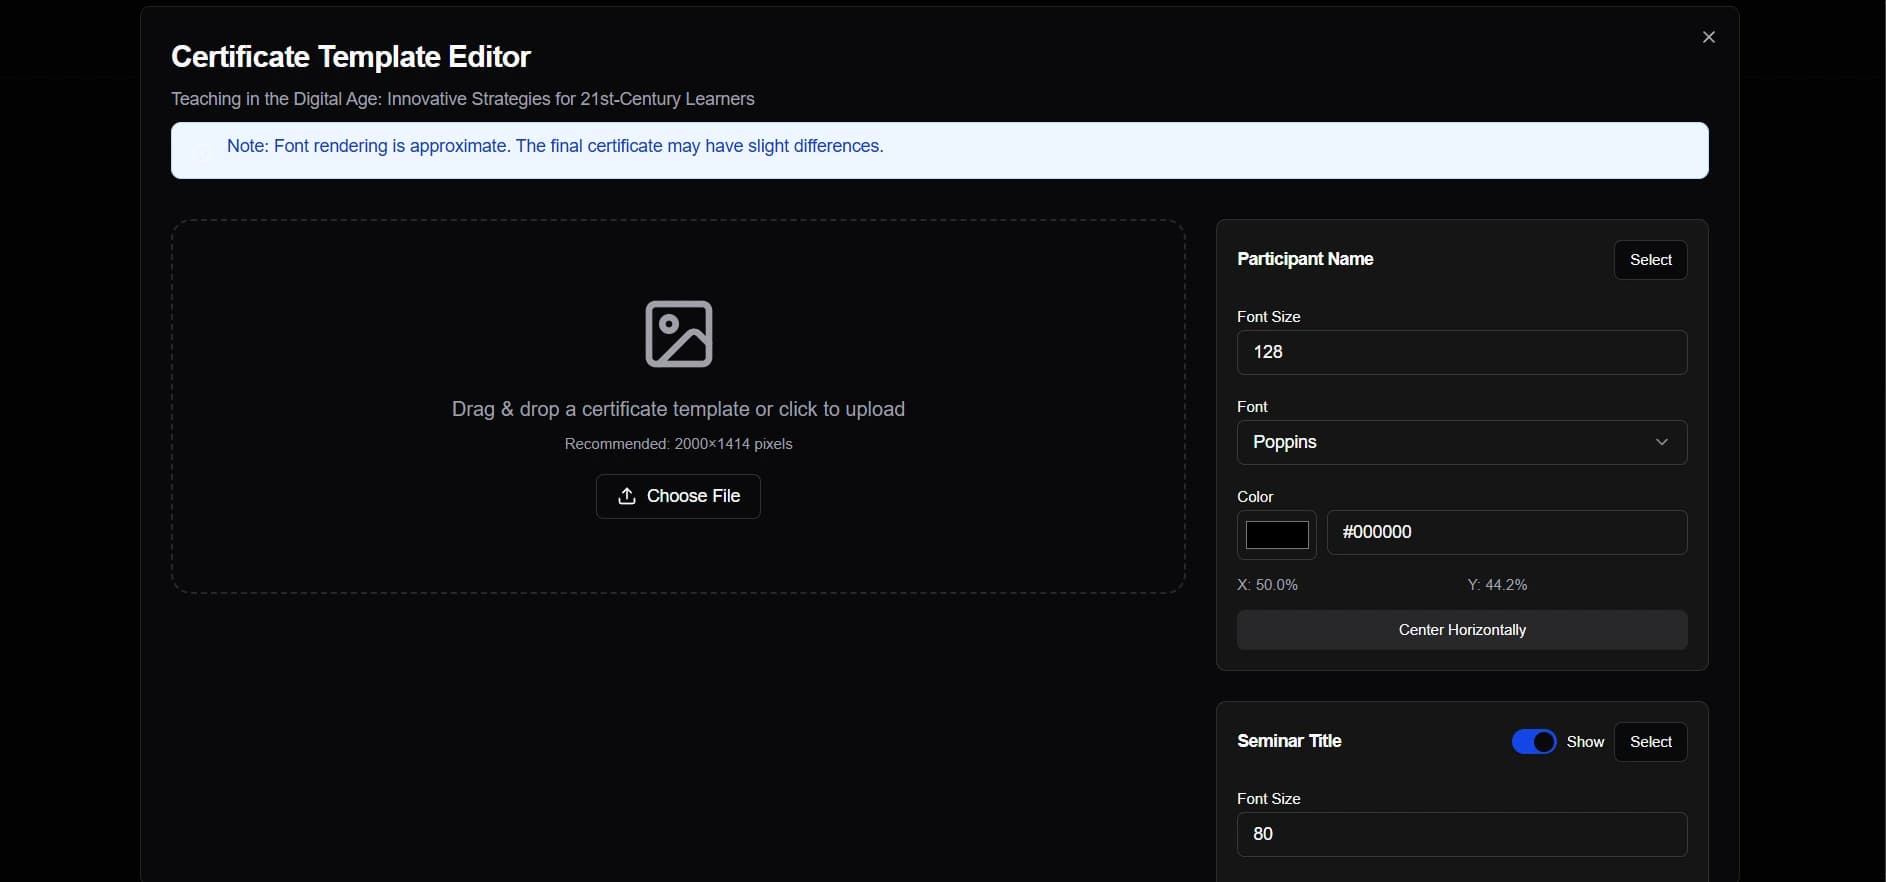The image size is (1886, 882).
Task: Close the Certificate Template Editor dialog
Action: (1708, 37)
